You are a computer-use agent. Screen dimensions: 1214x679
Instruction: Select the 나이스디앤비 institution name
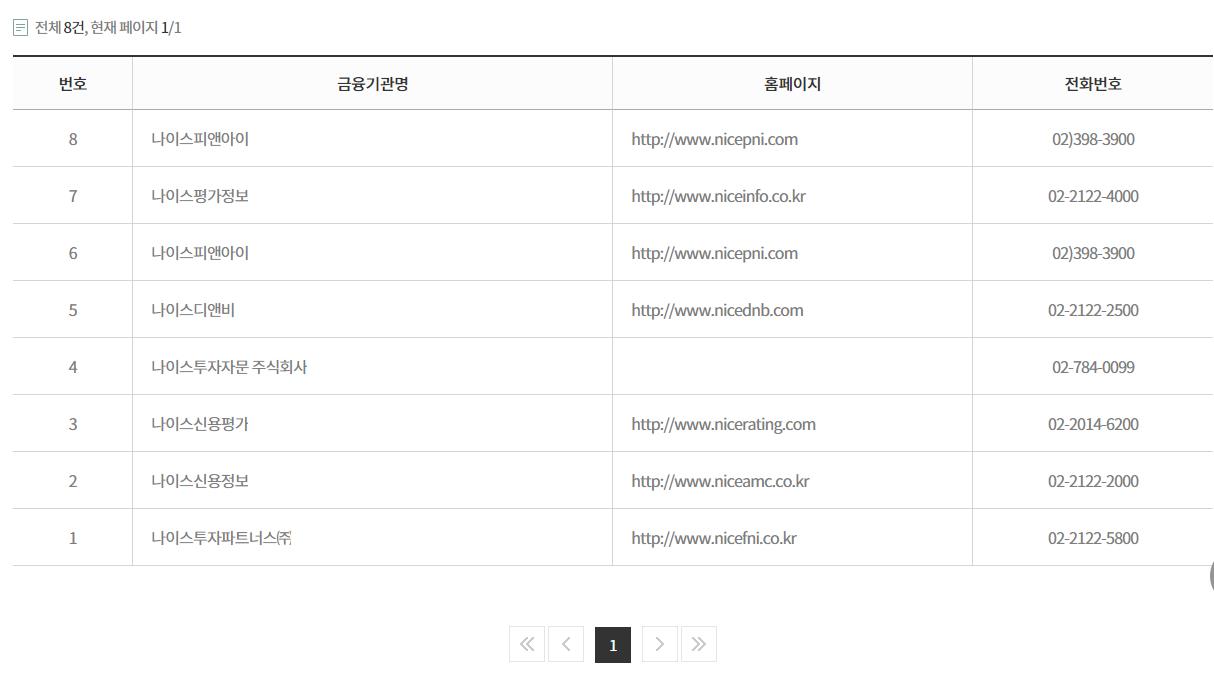click(x=193, y=310)
